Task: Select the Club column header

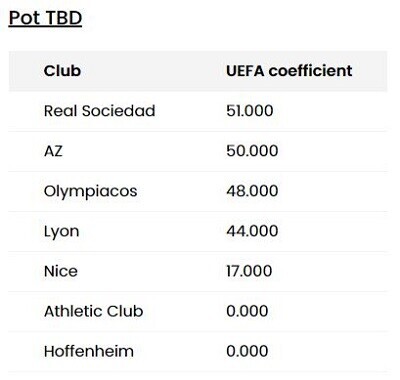Action: (62, 71)
